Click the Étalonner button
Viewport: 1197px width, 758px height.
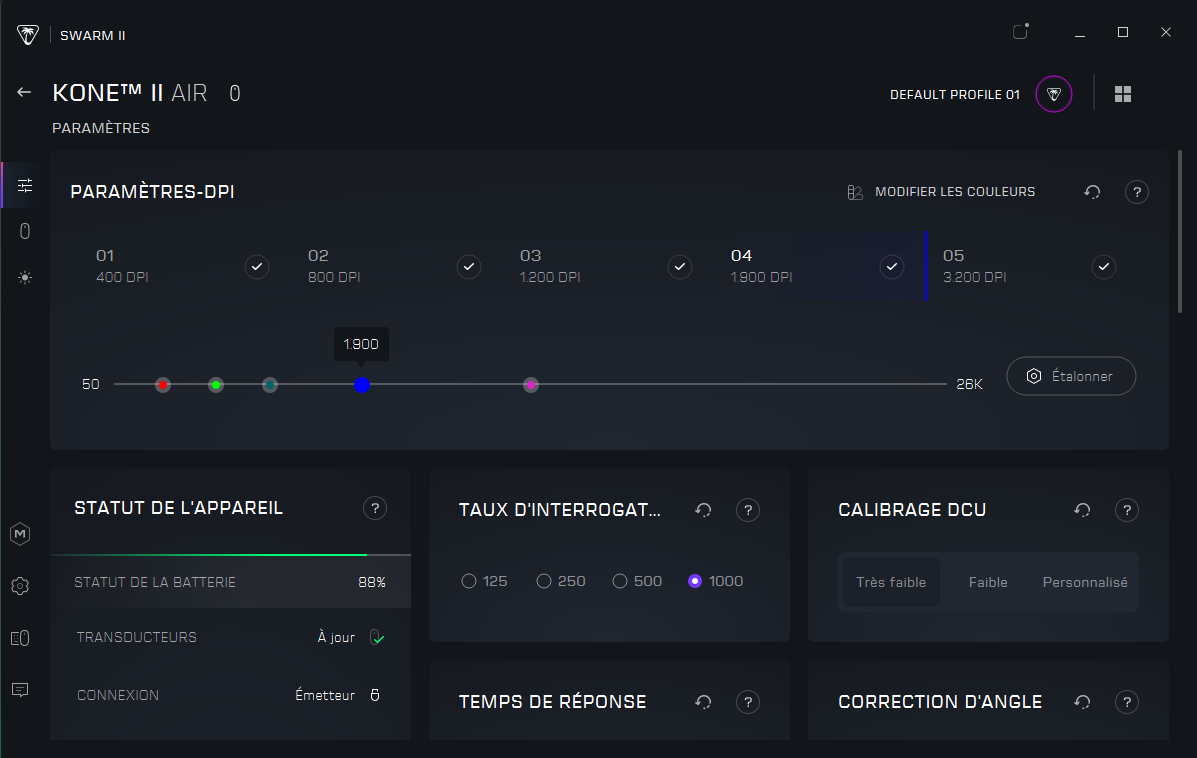[1071, 376]
